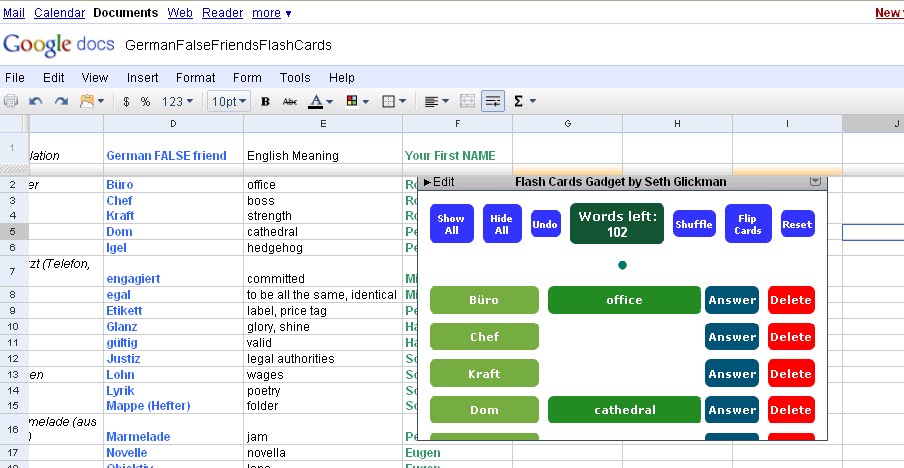Open the Format menu
The width and height of the screenshot is (904, 468).
coord(195,78)
